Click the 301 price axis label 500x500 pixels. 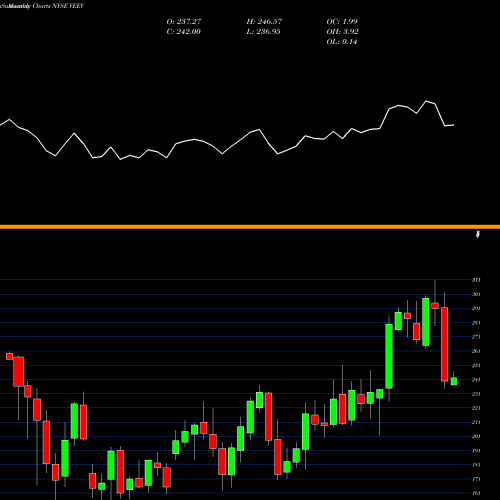tap(476, 294)
